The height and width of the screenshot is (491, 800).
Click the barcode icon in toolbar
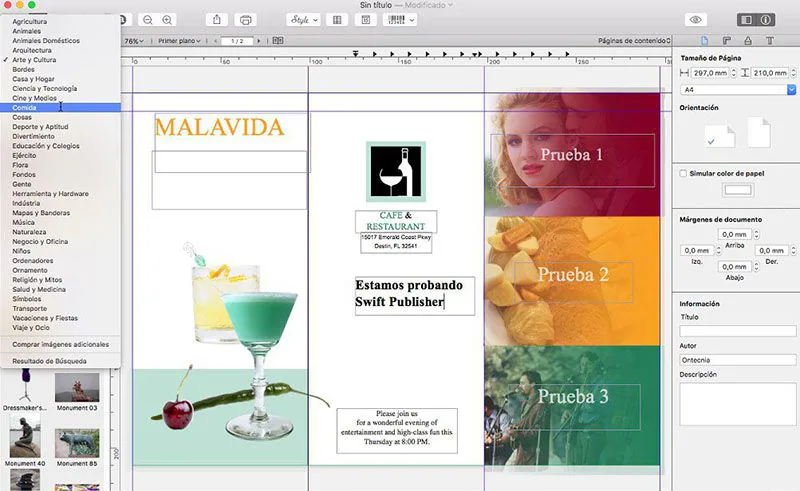pos(396,20)
